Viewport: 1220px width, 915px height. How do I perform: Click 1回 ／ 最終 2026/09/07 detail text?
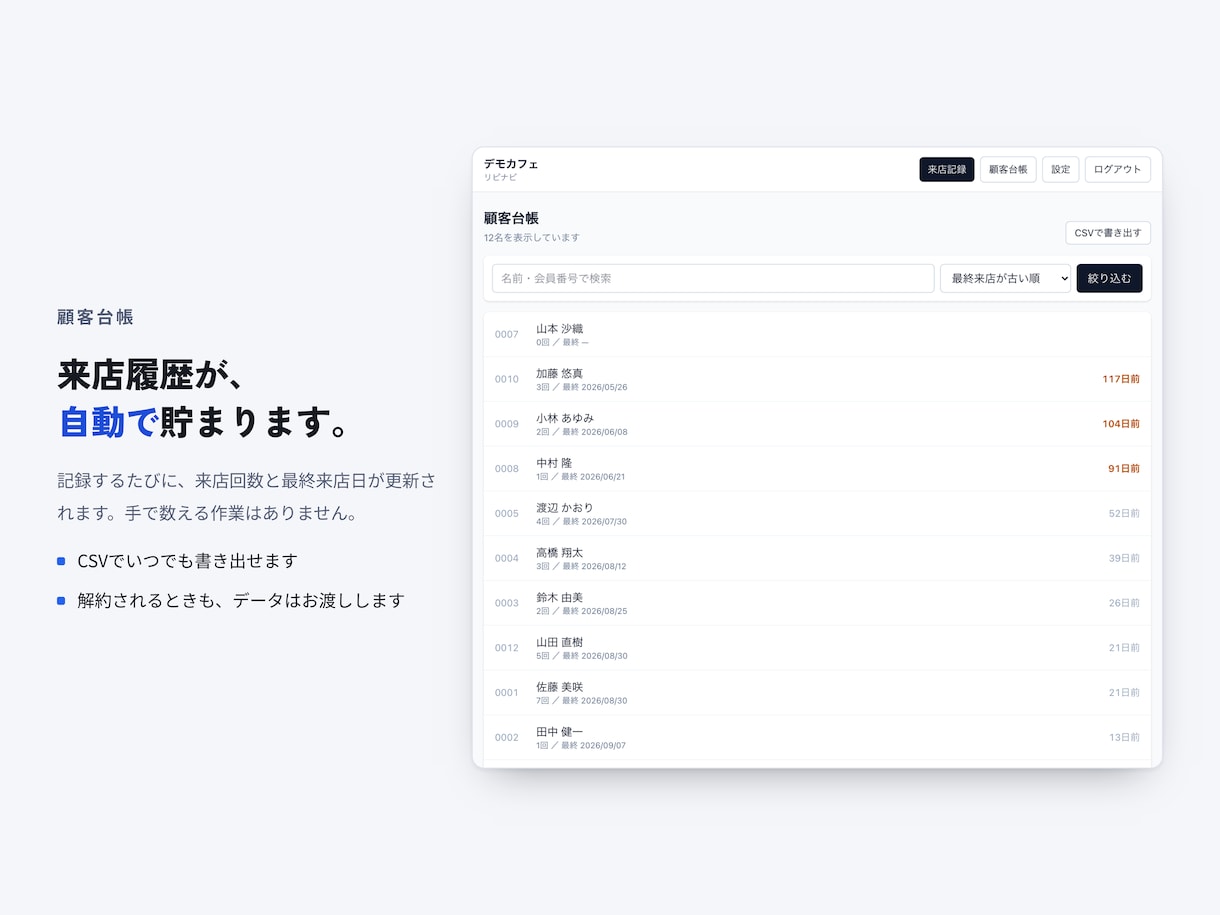pyautogui.click(x=582, y=746)
